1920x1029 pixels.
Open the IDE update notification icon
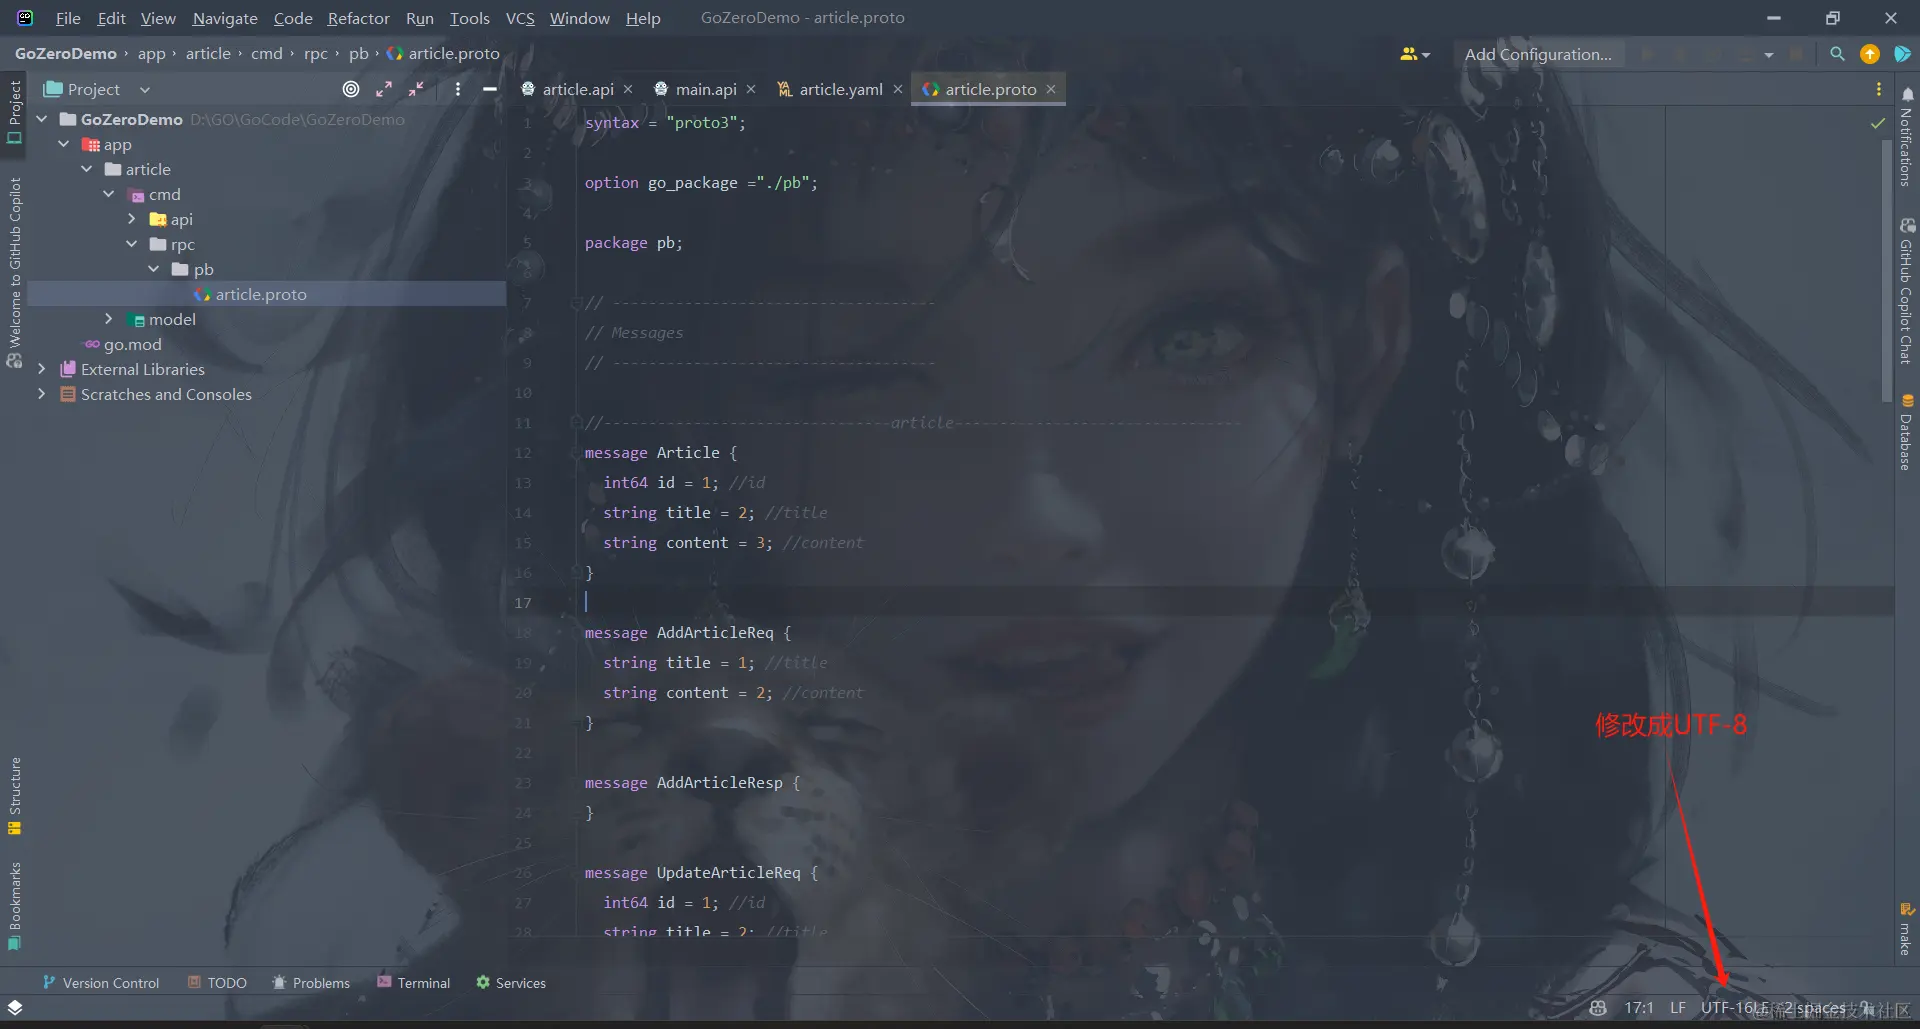point(1869,54)
